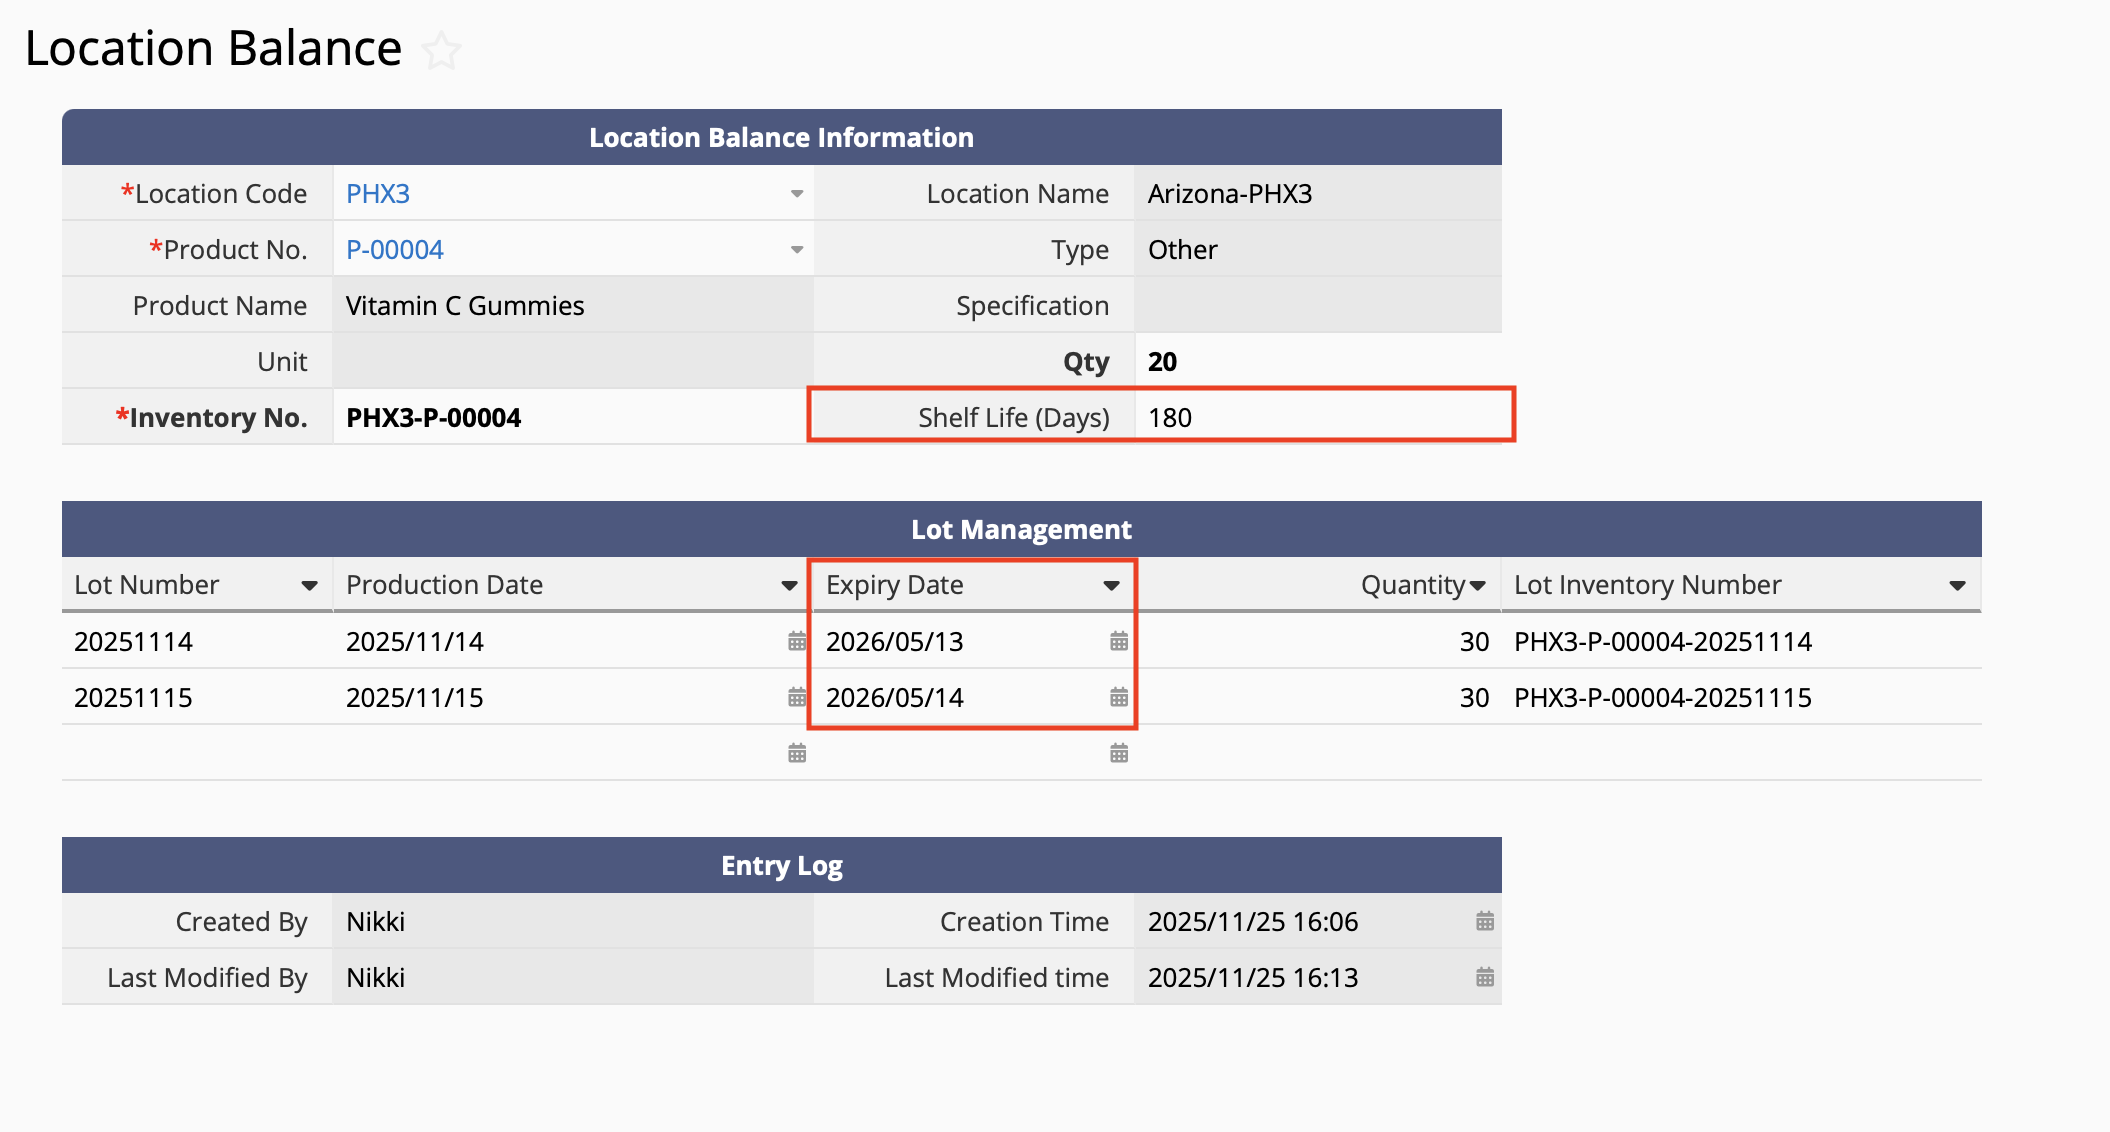Screen dimensions: 2110x1132
Task: Open calendar for 2025/11/14 production date
Action: (796, 641)
